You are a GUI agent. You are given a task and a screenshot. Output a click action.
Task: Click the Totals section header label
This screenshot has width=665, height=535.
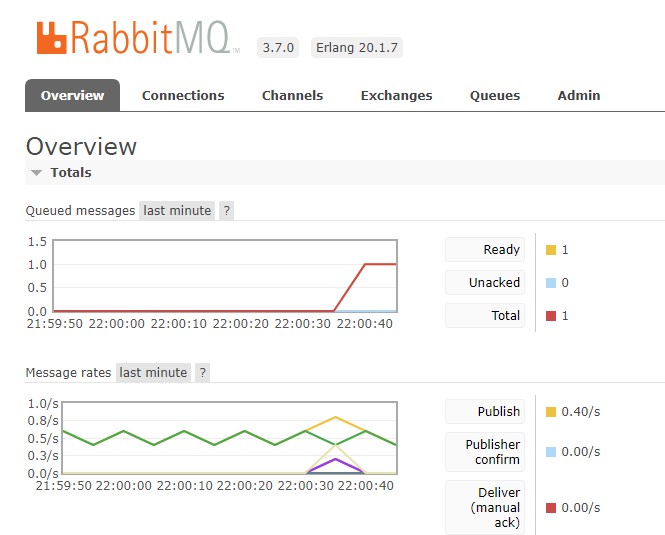coord(71,173)
